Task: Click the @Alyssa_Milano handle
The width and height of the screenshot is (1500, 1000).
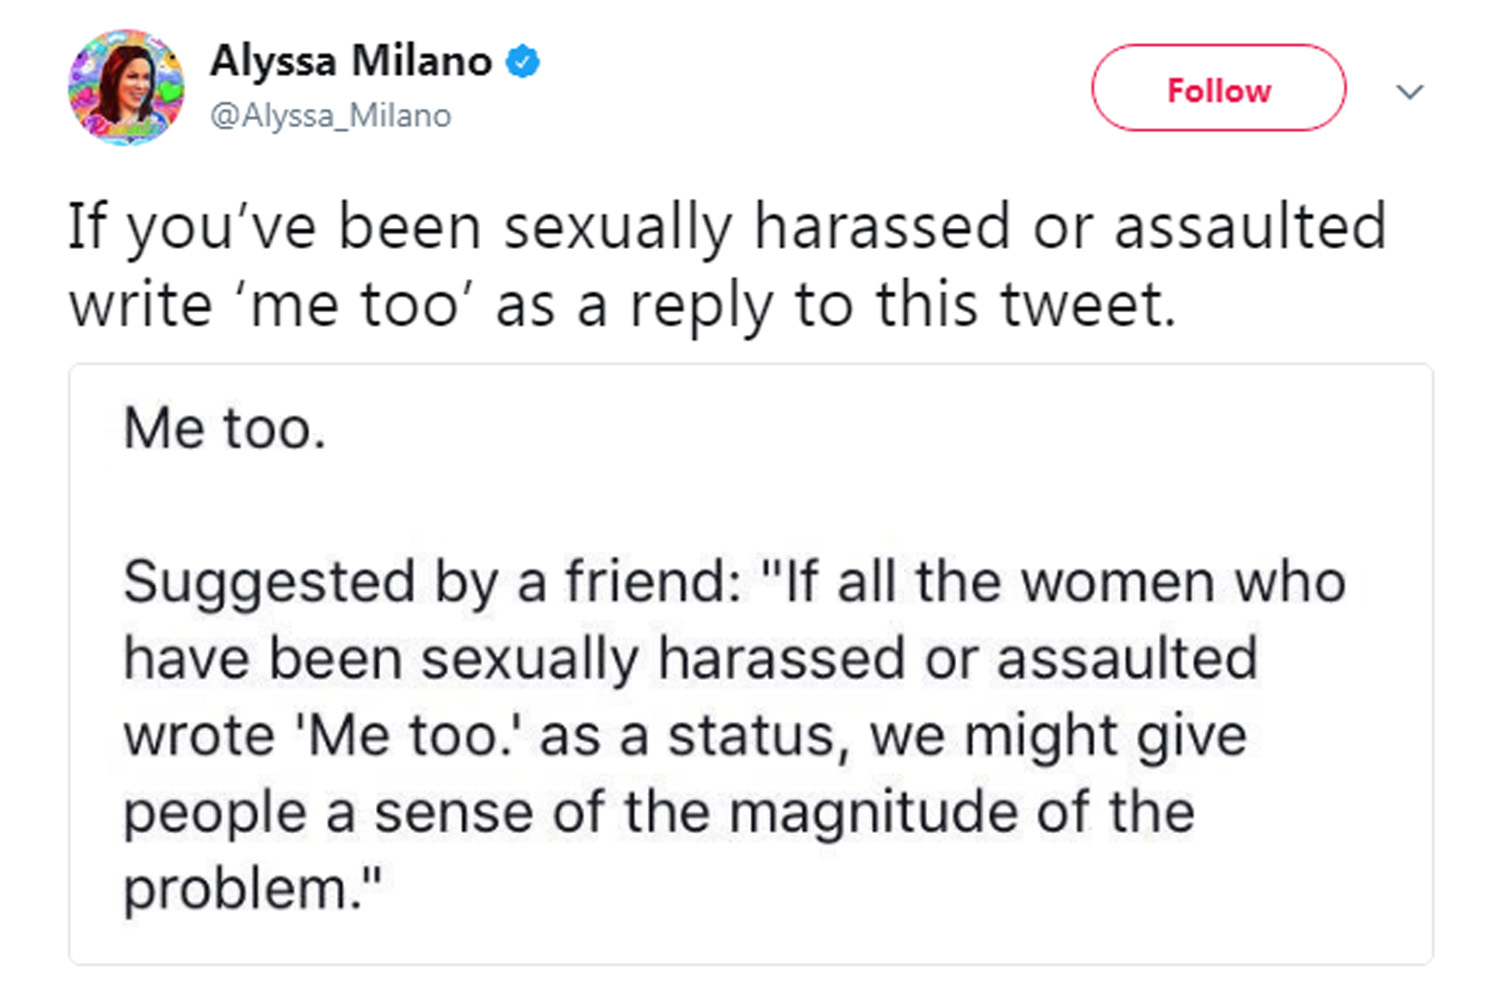Action: coord(330,116)
